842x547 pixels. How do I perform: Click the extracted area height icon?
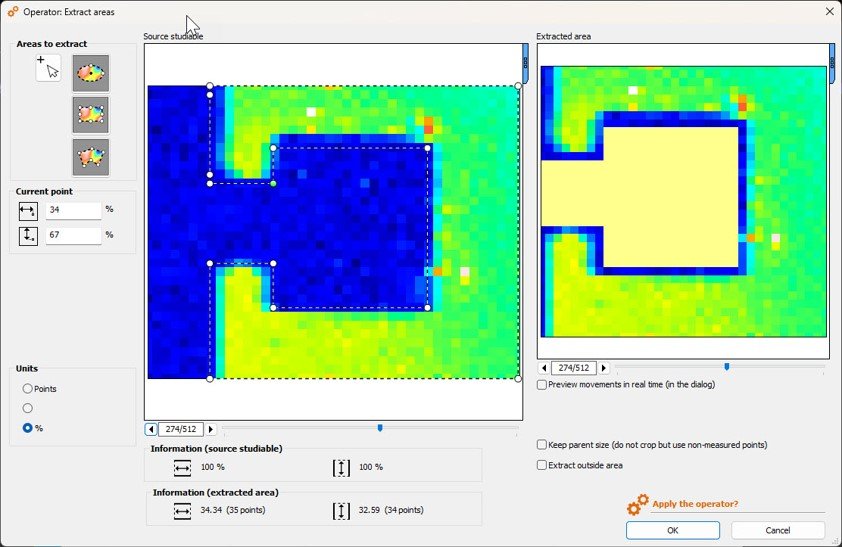click(342, 511)
